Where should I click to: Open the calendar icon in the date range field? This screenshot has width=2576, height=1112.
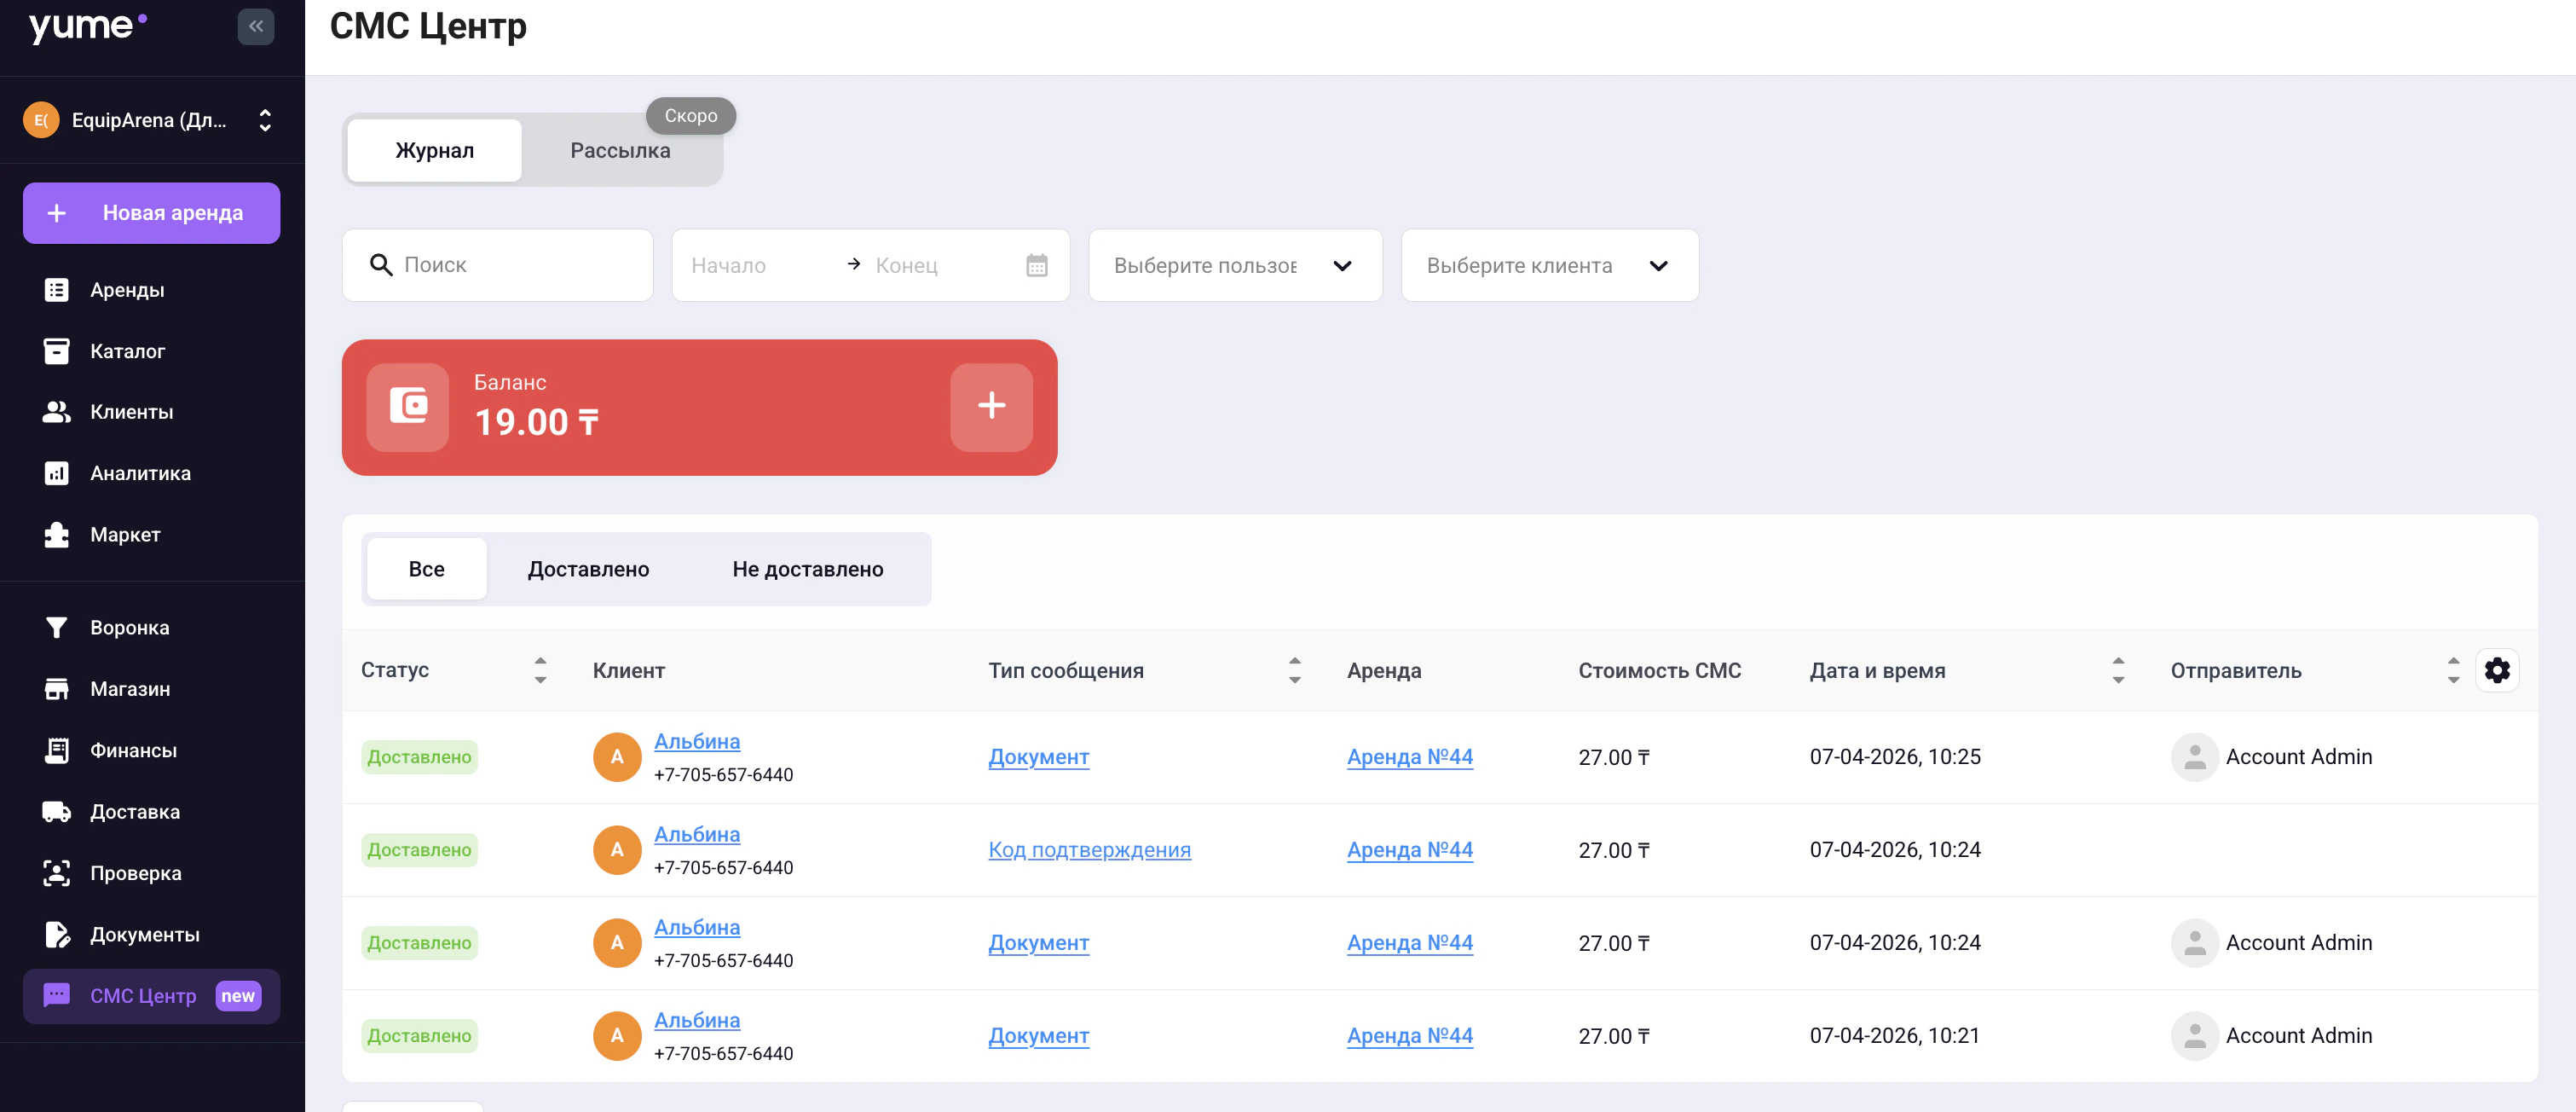1036,265
